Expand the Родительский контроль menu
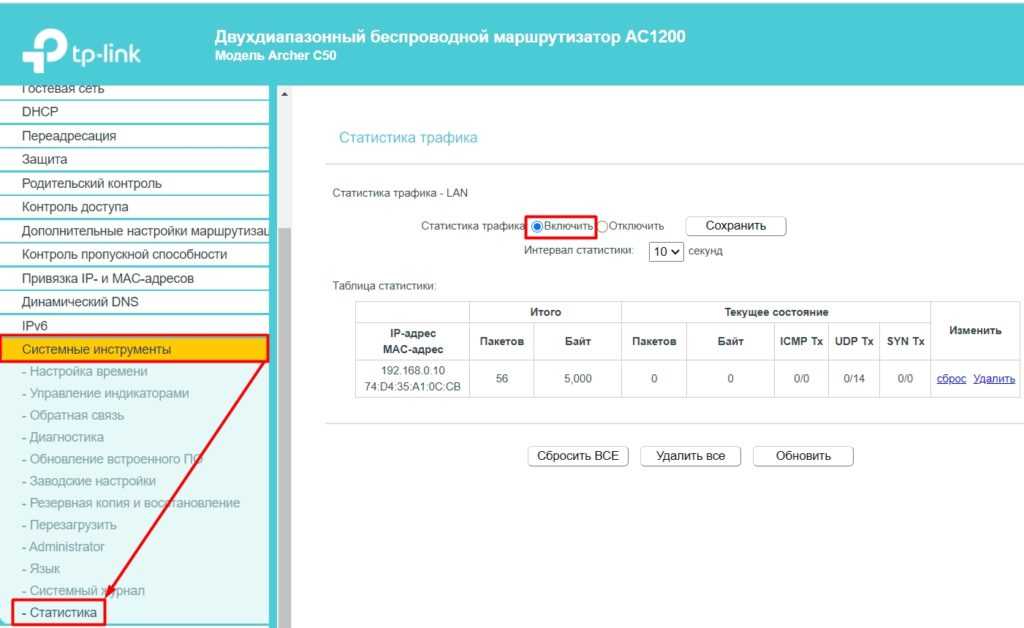Screen dimensions: 1024x628 pyautogui.click(x=91, y=183)
